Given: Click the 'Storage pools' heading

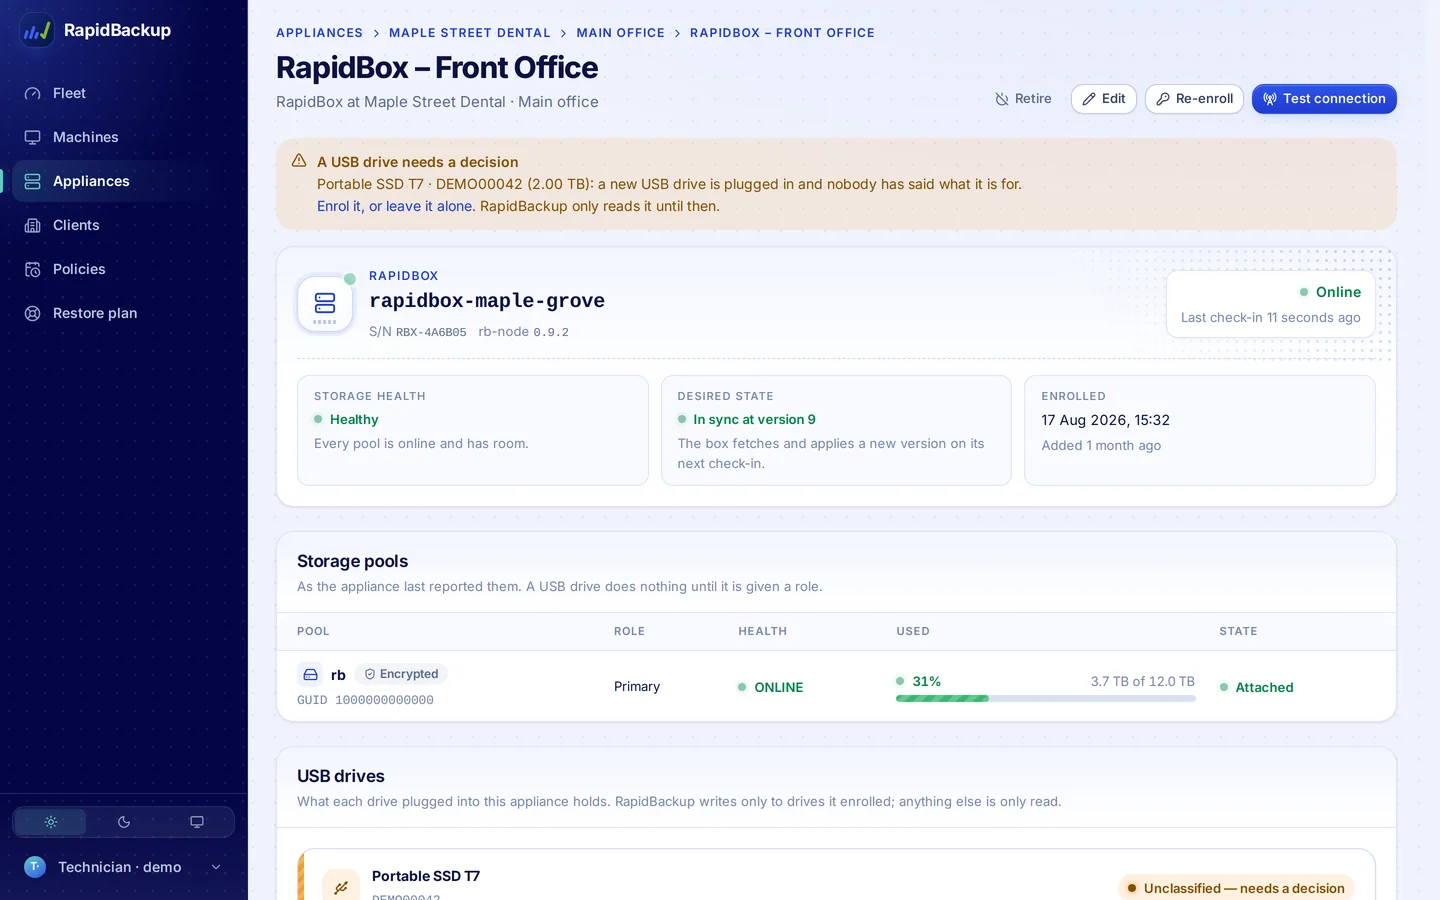Looking at the screenshot, I should coord(352,561).
